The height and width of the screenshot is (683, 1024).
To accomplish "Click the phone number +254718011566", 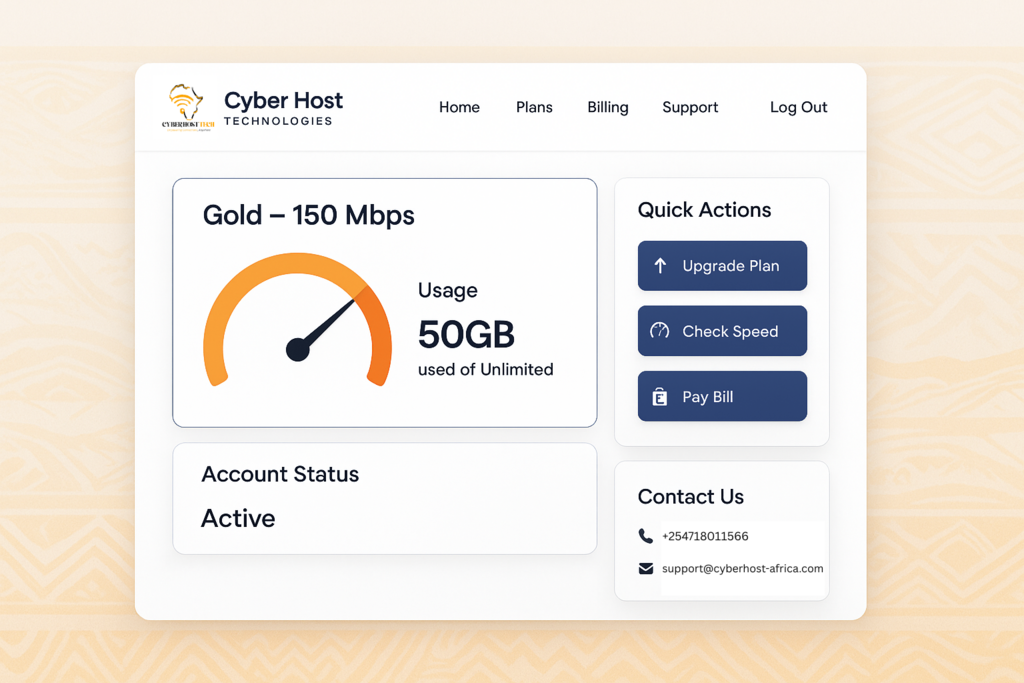I will tap(705, 536).
